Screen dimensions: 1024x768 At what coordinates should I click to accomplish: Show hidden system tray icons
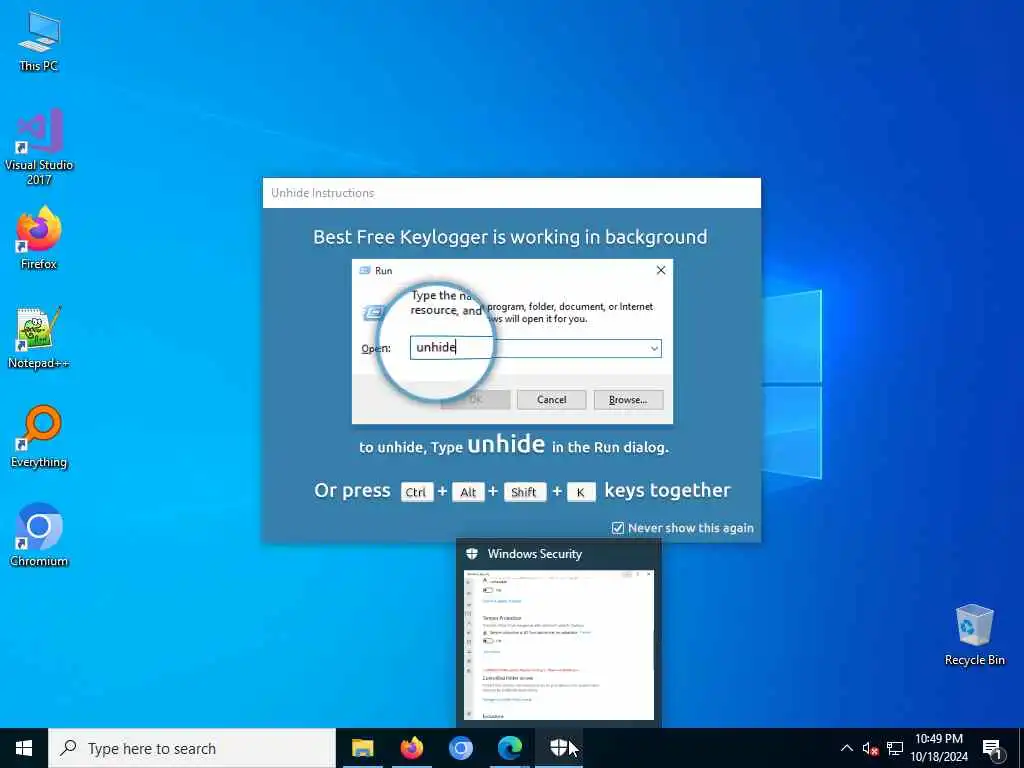[846, 748]
